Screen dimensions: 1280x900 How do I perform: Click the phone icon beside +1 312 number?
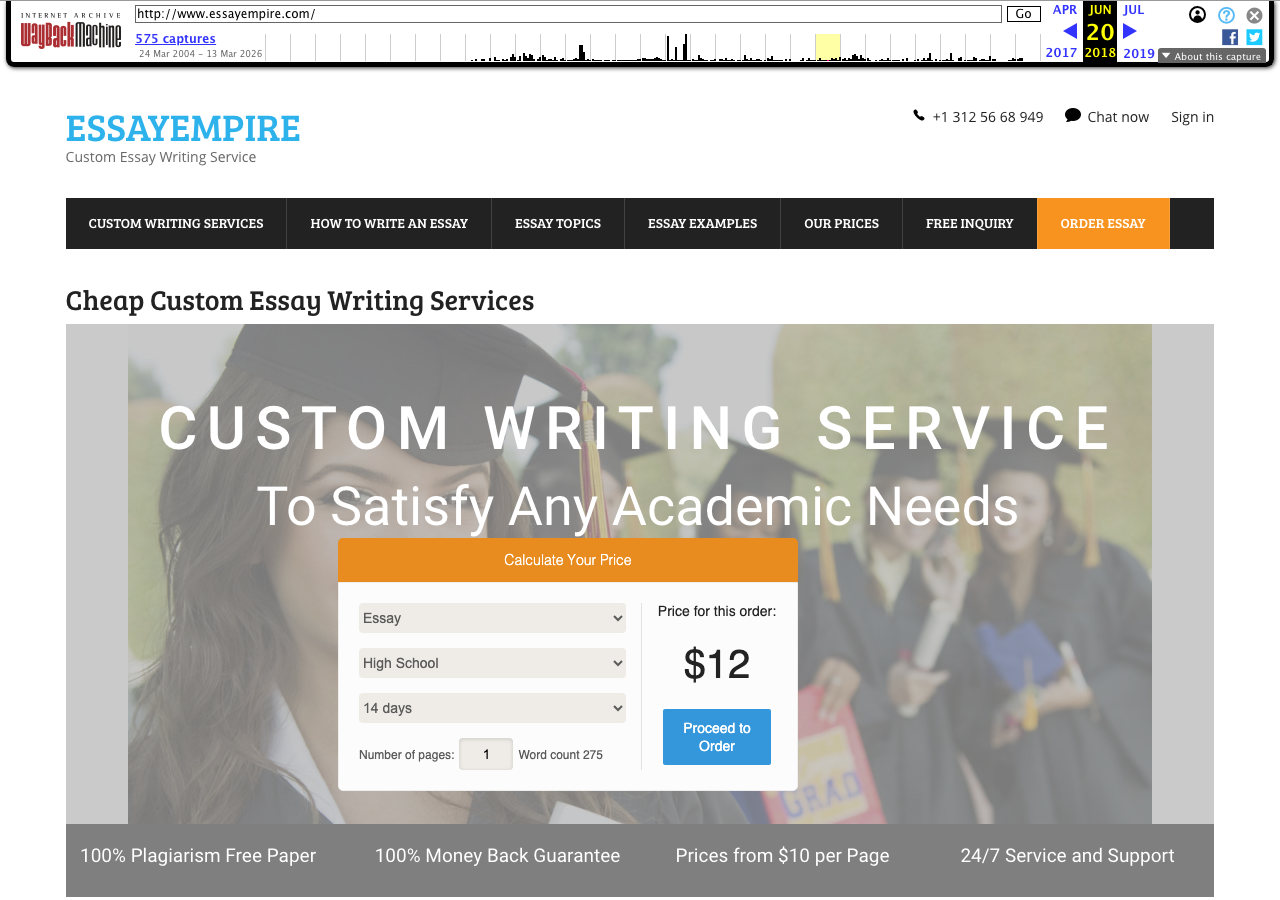[919, 116]
